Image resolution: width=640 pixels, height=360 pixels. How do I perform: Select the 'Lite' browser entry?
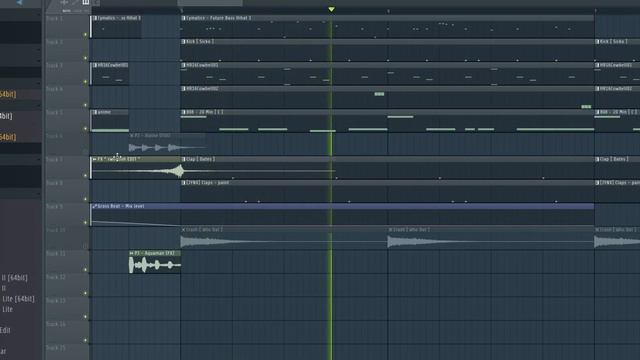[x=7, y=309]
